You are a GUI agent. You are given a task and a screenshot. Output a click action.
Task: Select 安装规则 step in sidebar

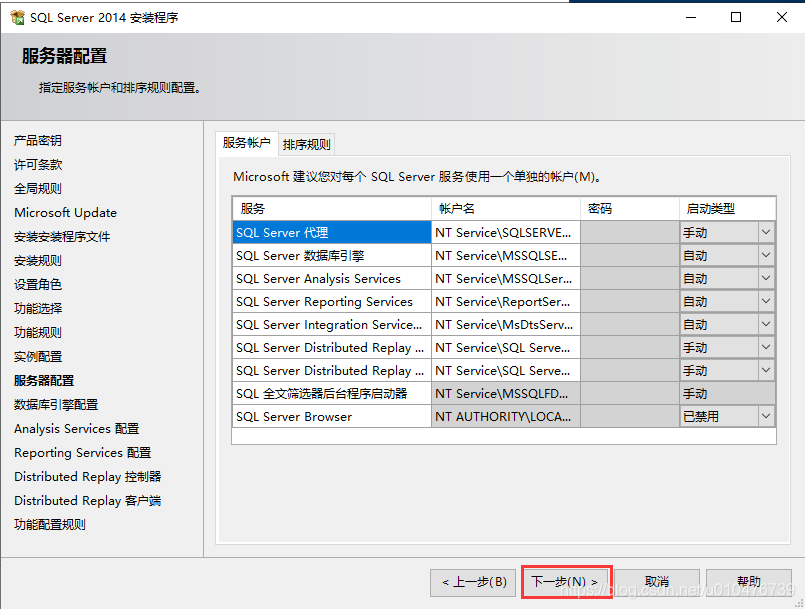click(x=38, y=261)
